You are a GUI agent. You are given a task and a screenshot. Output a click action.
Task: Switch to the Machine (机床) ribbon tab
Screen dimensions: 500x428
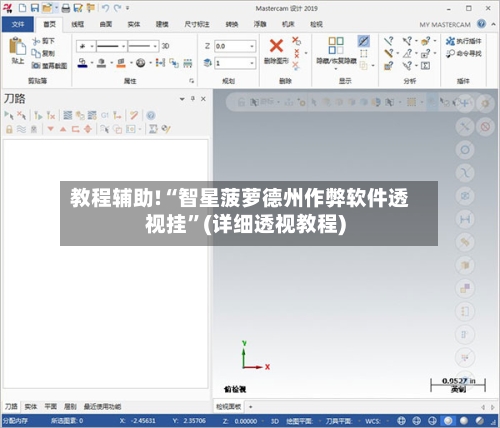click(288, 24)
